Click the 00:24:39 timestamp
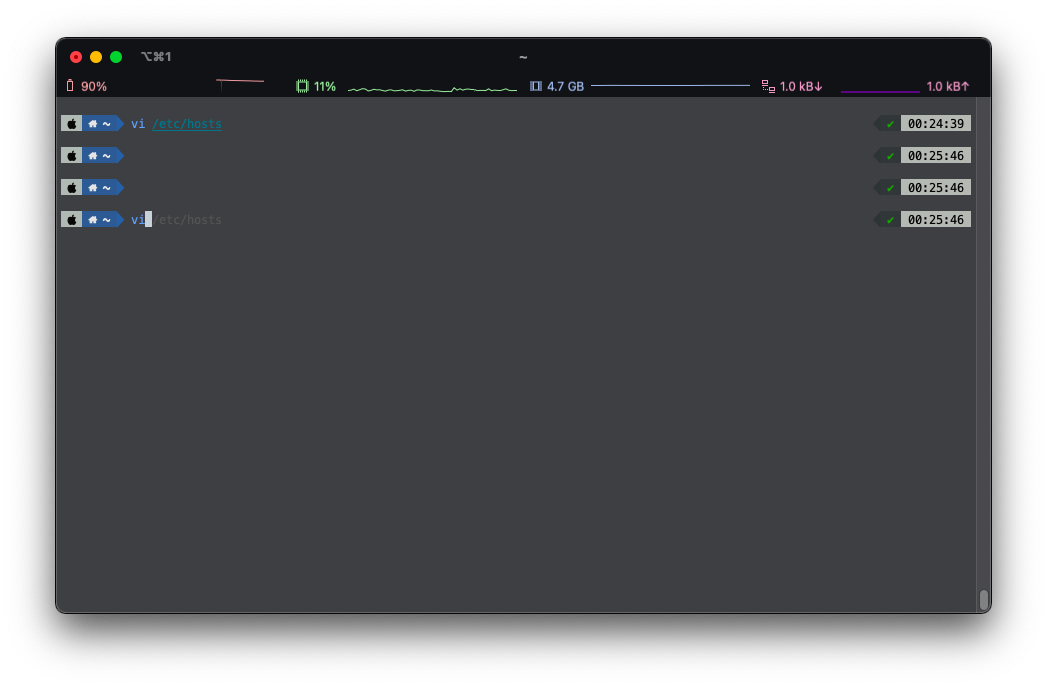Viewport: 1047px width, 687px height. 935,124
